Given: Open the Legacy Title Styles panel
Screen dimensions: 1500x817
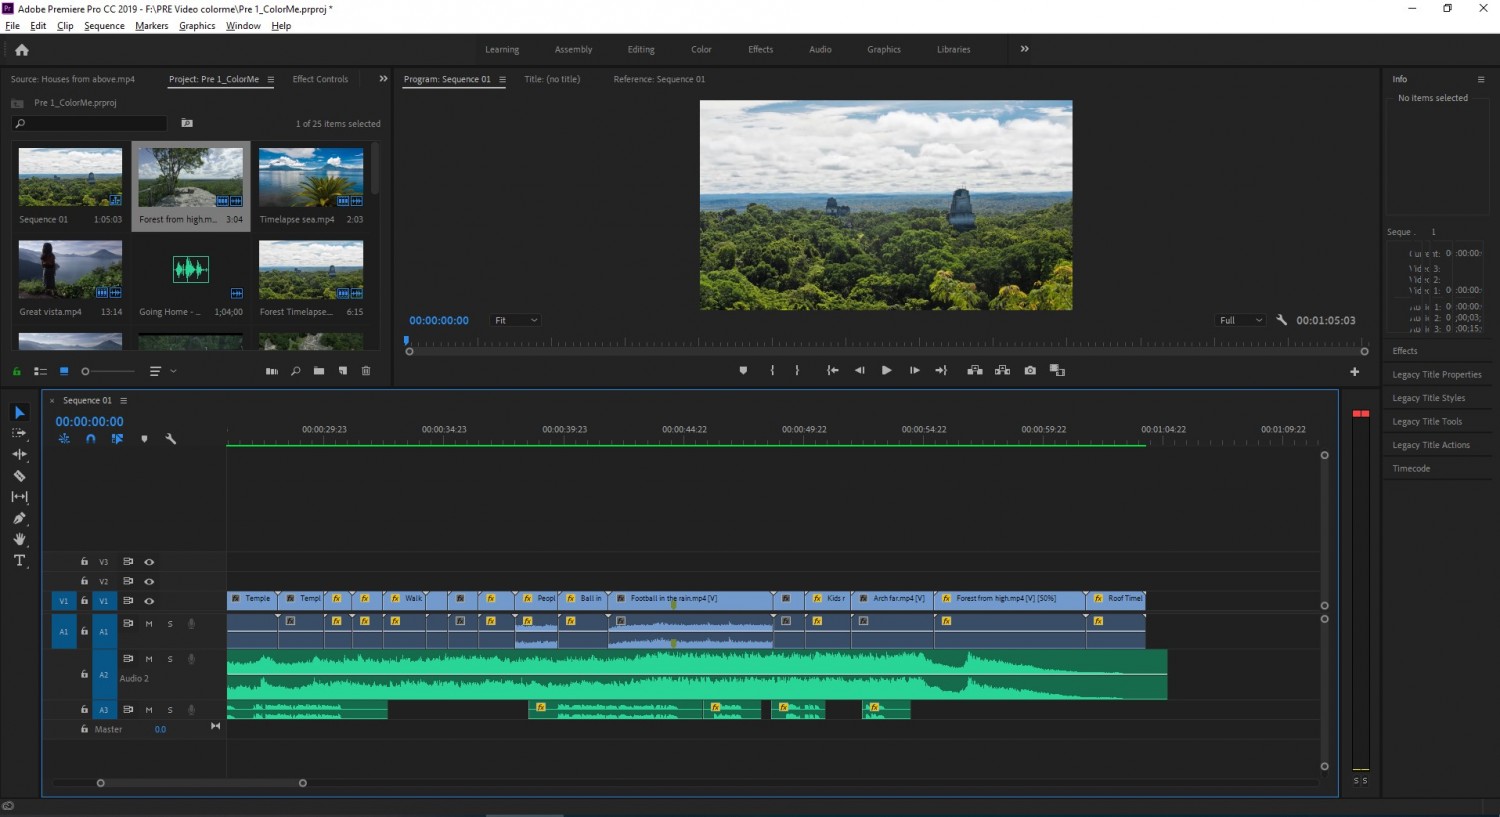Looking at the screenshot, I should click(1429, 398).
